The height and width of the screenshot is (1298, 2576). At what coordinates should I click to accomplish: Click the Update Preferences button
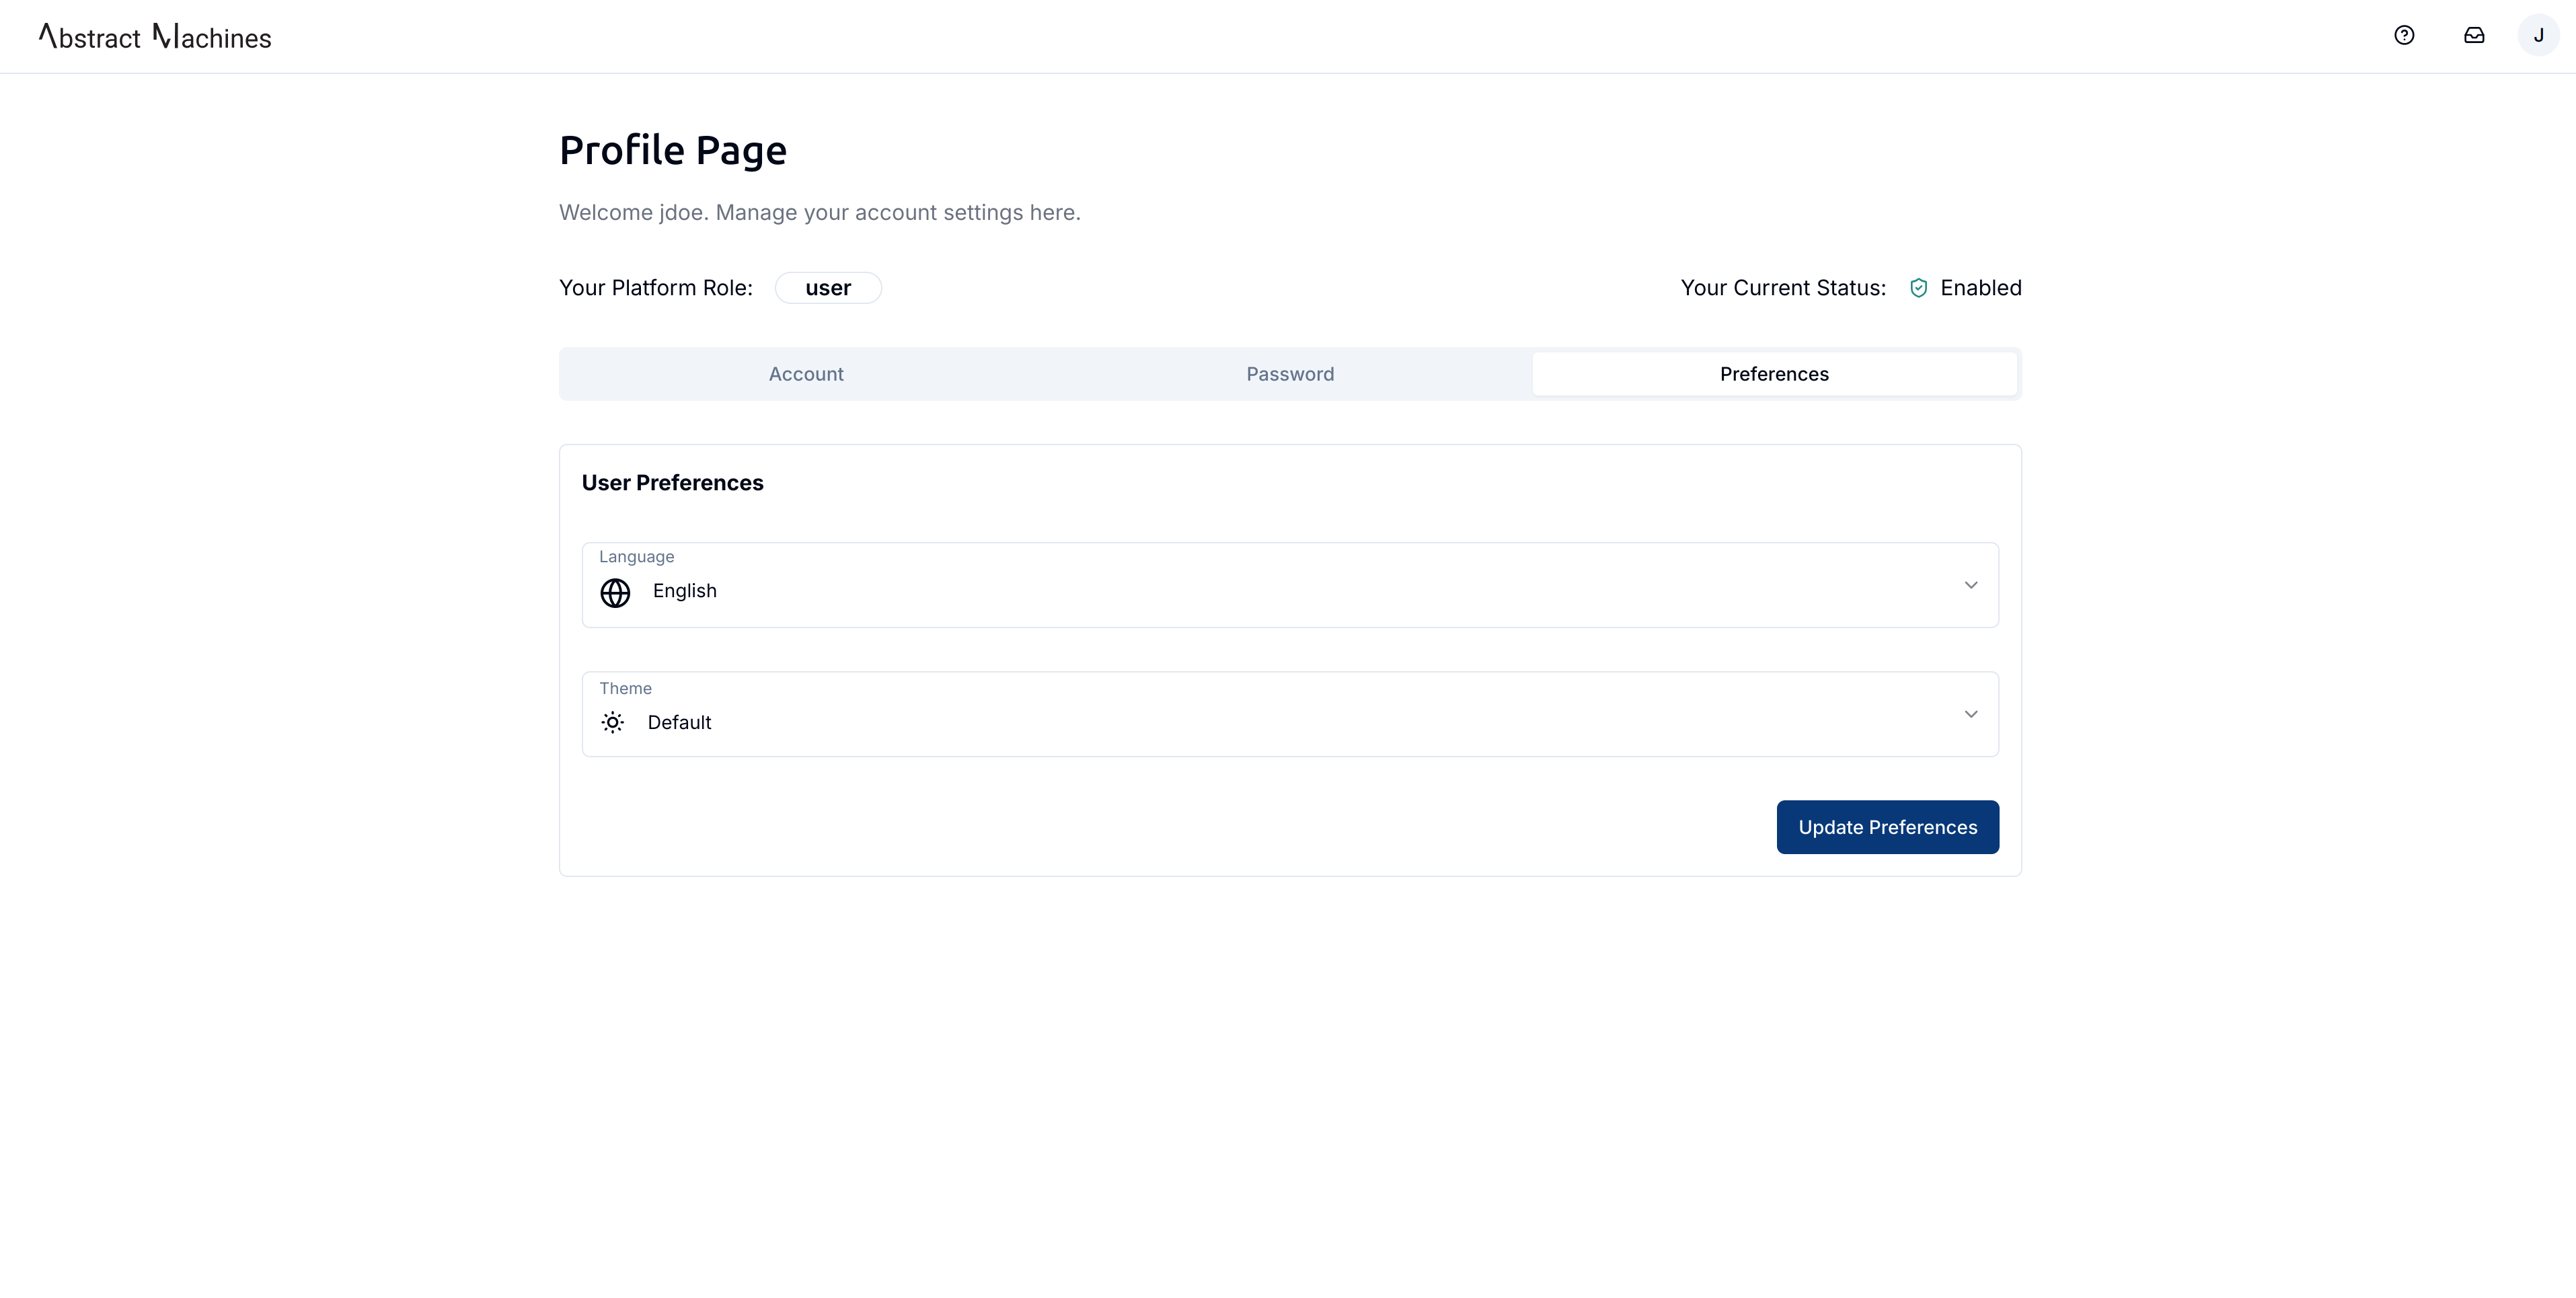(1887, 826)
